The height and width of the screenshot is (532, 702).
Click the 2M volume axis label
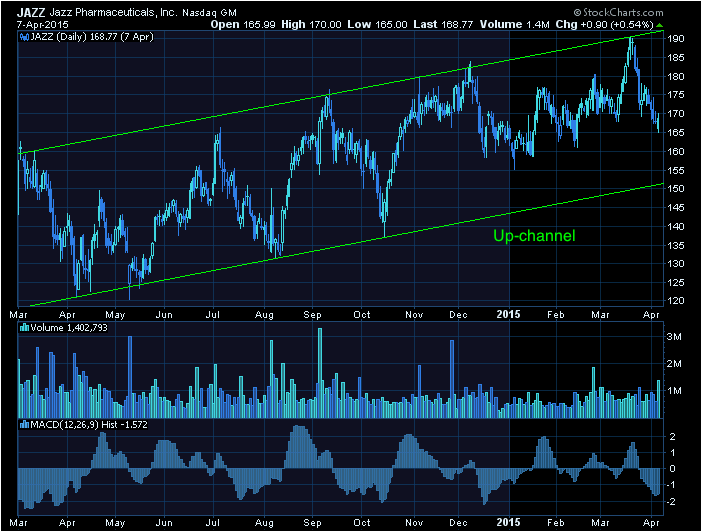[x=674, y=364]
